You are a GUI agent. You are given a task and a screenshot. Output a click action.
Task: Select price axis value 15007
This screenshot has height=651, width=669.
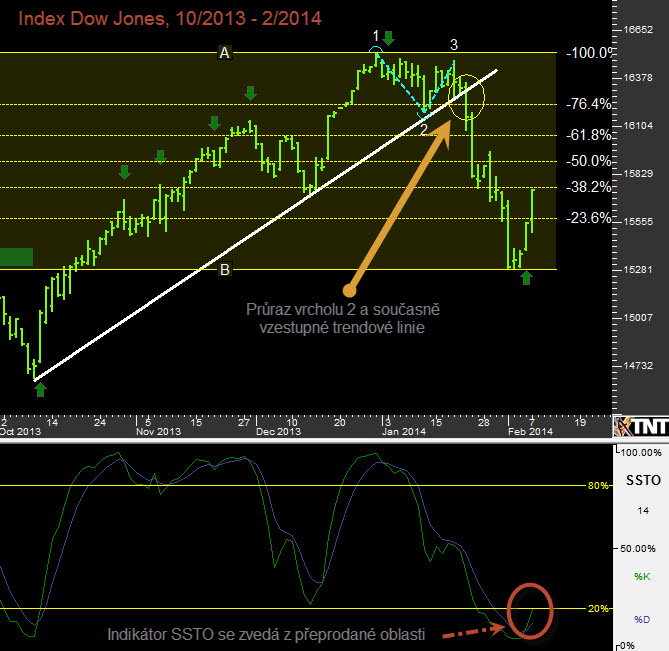(638, 317)
